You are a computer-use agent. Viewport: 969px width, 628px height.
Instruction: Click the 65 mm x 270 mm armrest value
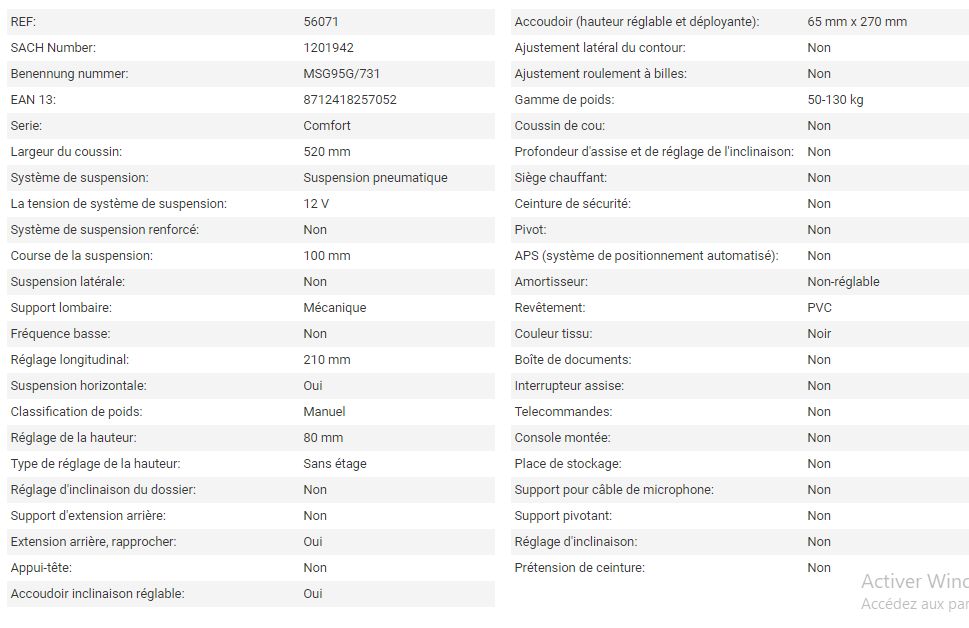tap(857, 22)
